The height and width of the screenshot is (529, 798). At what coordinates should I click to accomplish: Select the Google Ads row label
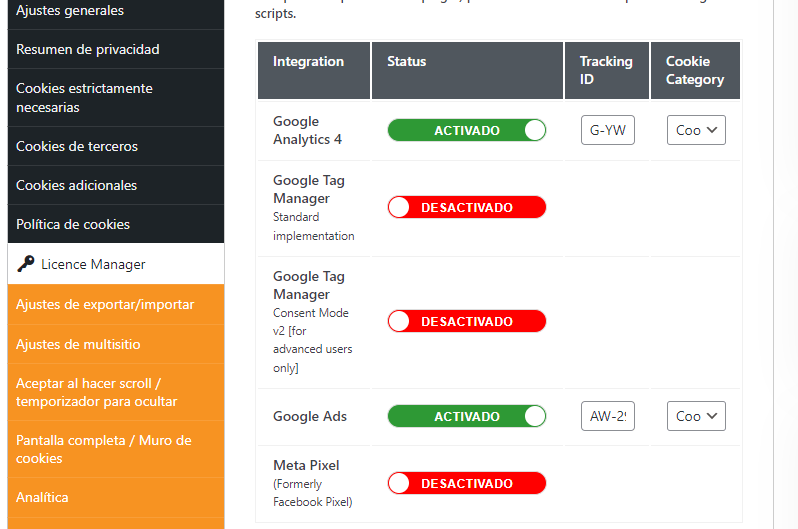(x=310, y=416)
